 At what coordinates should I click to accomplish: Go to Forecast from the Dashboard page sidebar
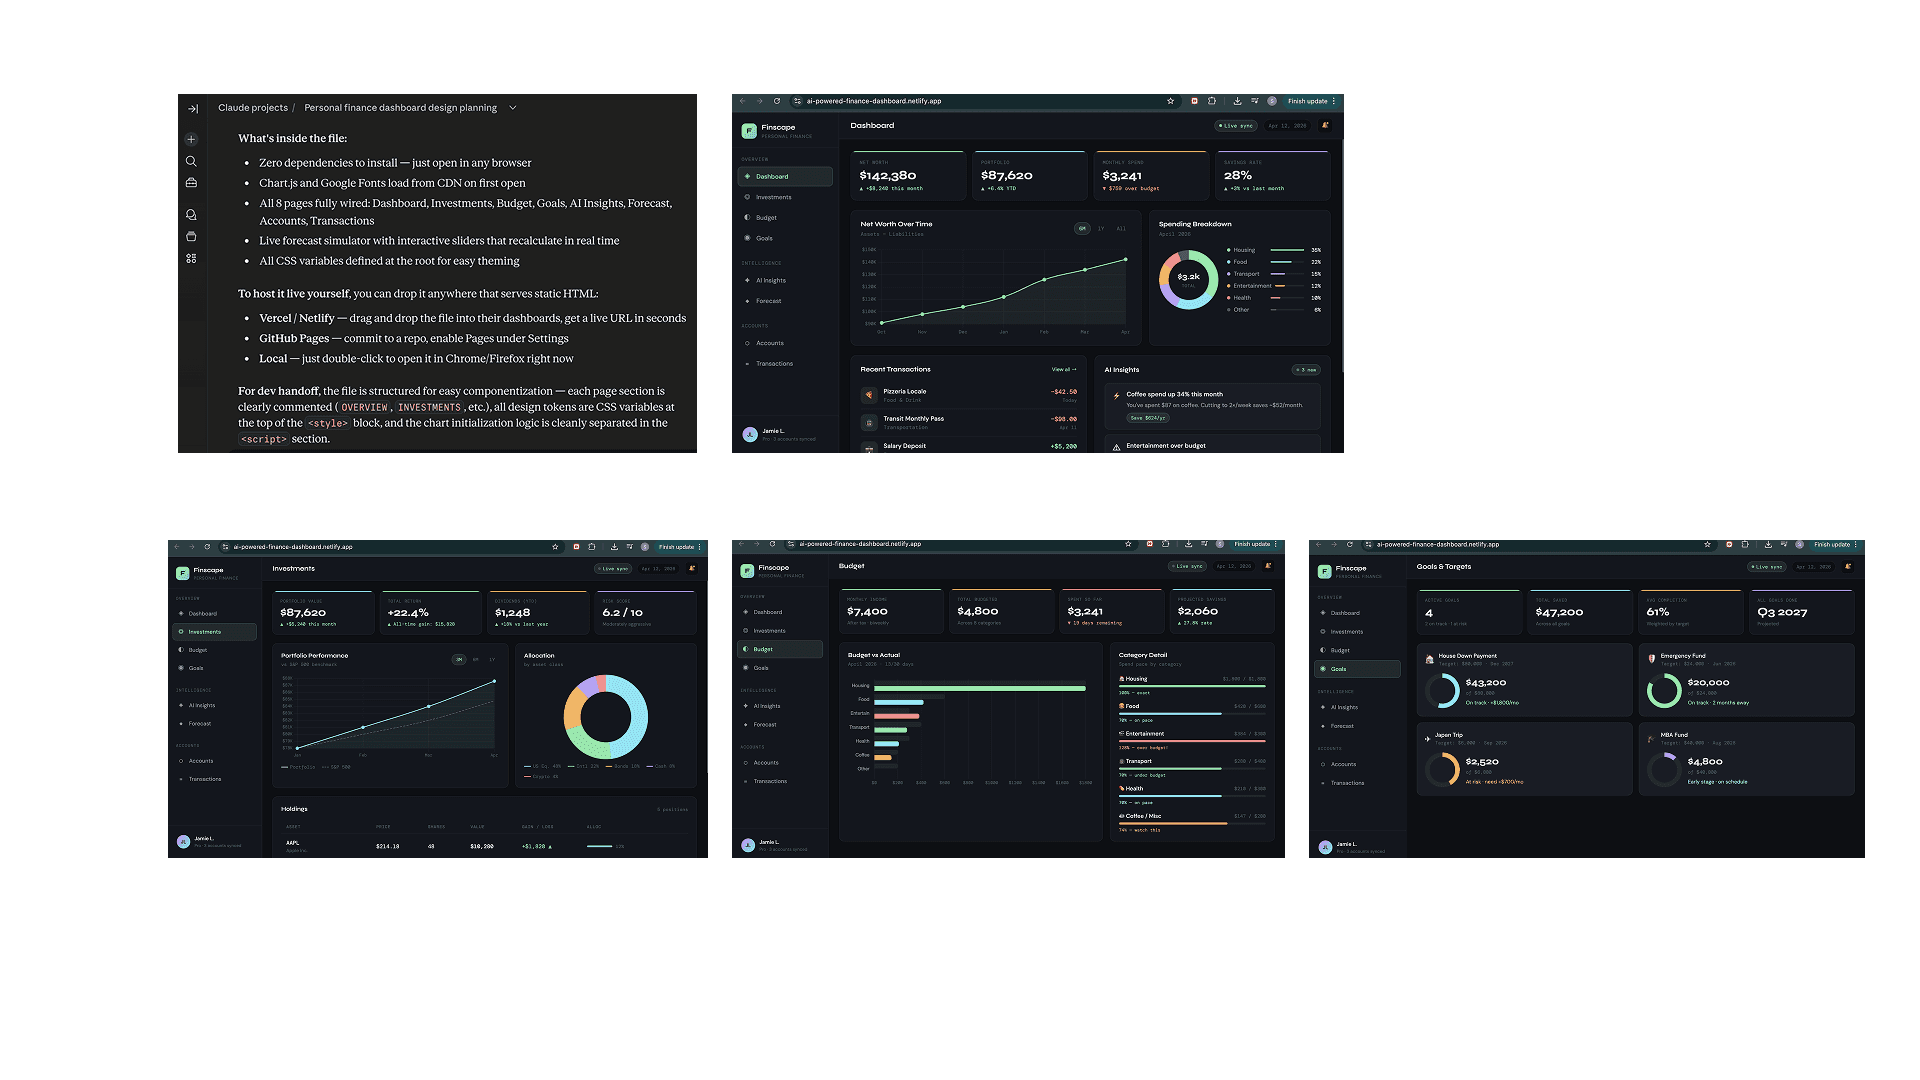[769, 301]
